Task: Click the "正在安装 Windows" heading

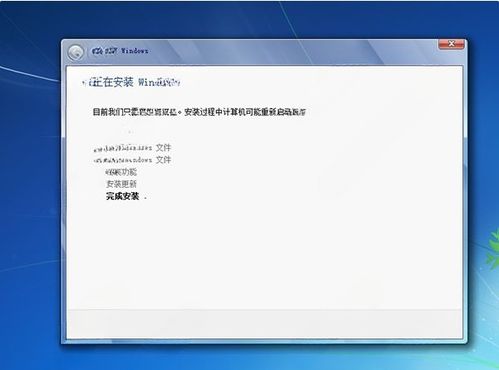Action: [135, 82]
